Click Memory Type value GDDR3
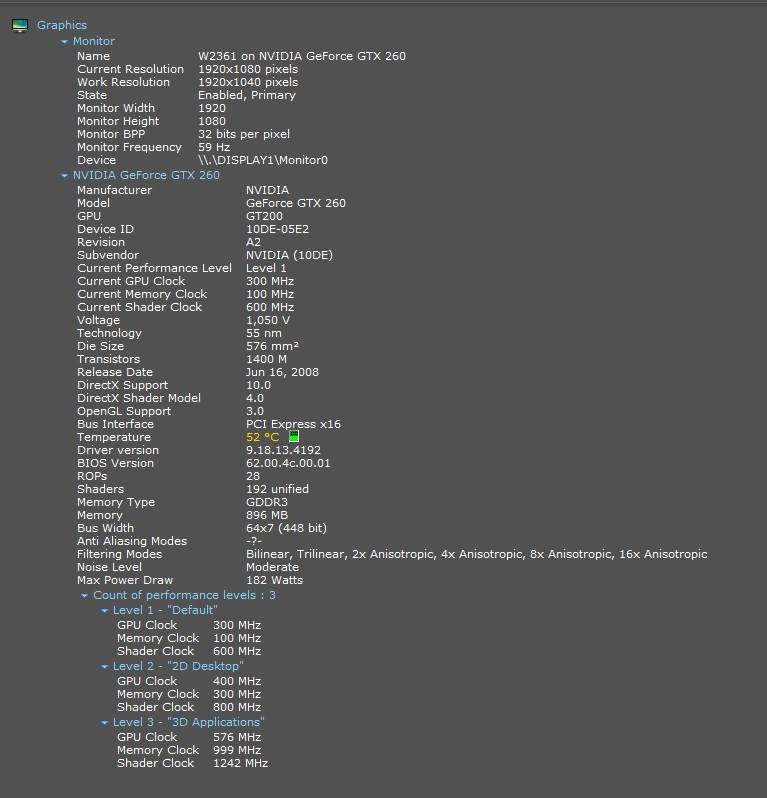 [267, 502]
